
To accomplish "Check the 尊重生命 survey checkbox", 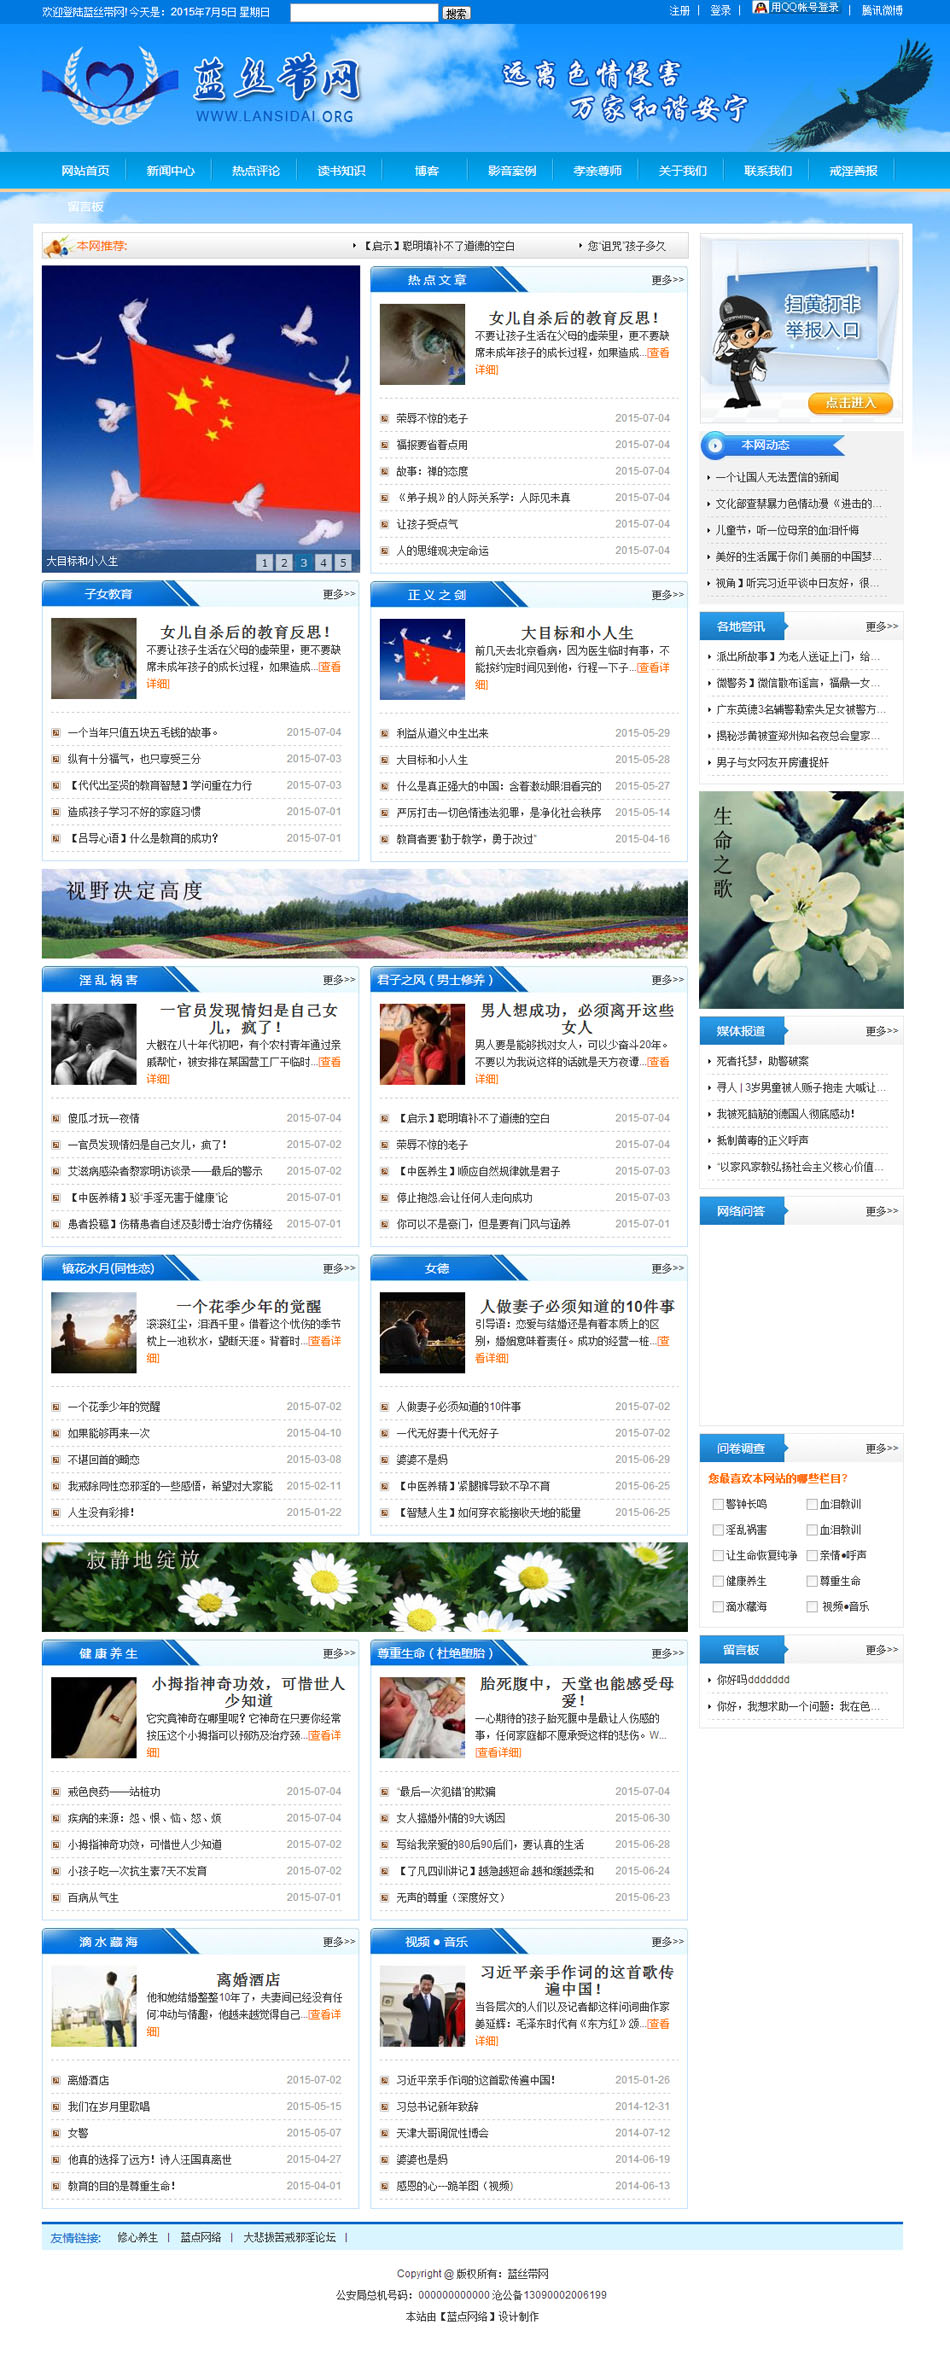I will (812, 1581).
